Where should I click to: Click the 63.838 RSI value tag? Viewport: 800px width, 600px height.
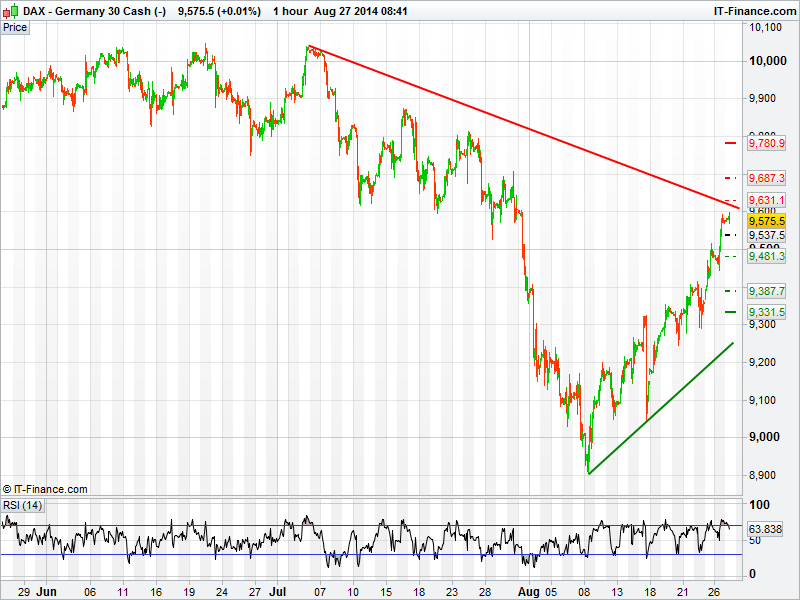click(x=765, y=529)
